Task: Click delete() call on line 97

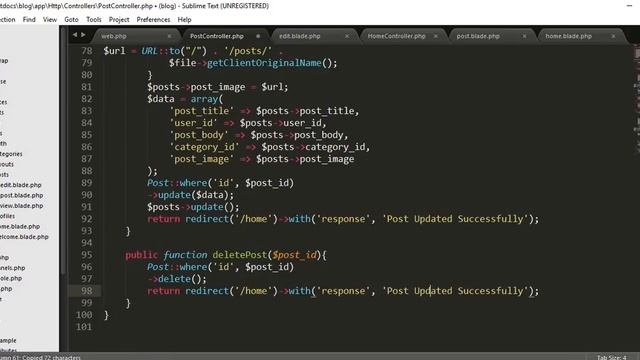Action: pyautogui.click(x=180, y=279)
